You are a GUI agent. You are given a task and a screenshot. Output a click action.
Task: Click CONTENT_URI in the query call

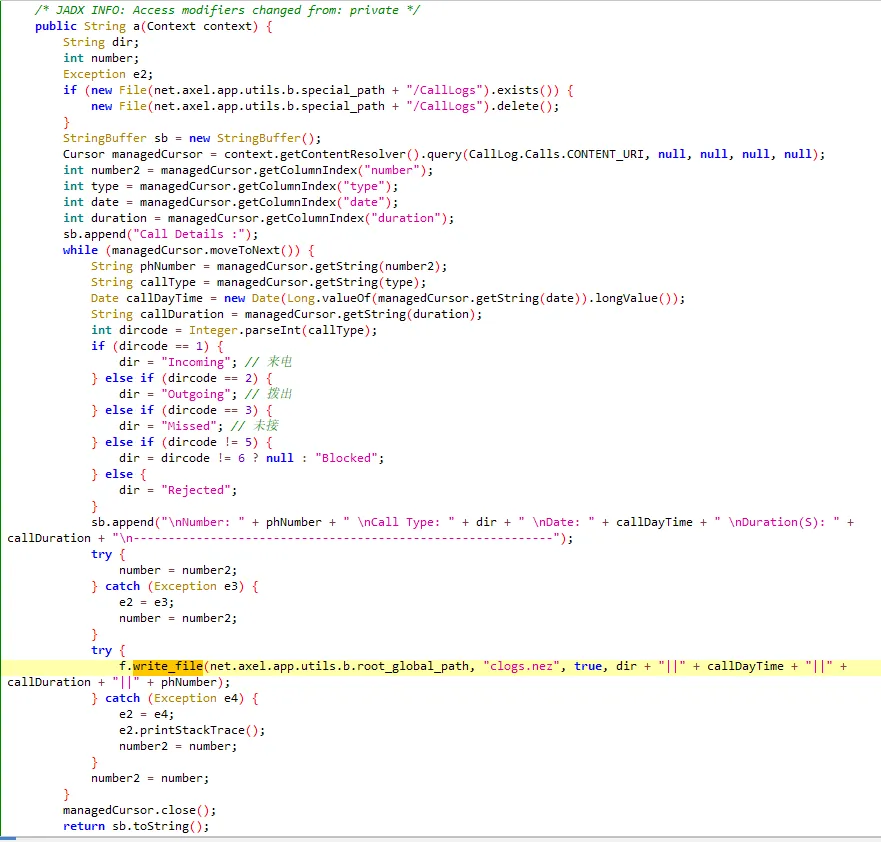tap(605, 154)
